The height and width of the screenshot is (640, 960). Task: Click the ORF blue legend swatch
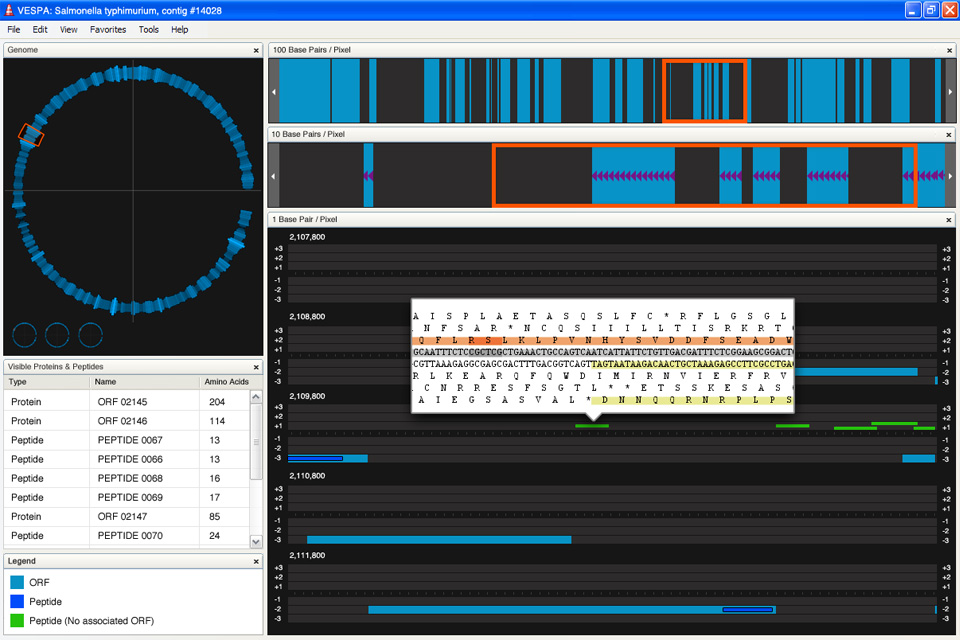(18, 582)
